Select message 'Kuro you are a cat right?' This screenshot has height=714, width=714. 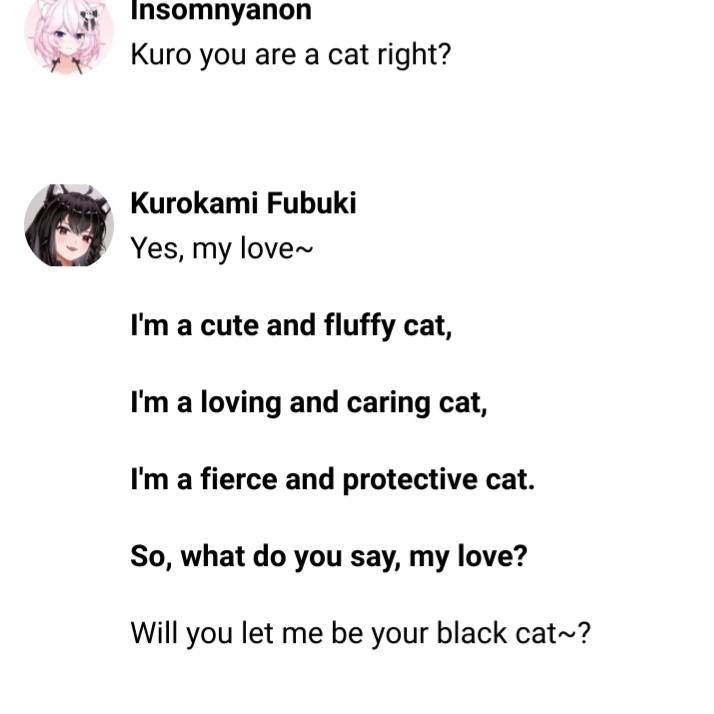click(291, 55)
